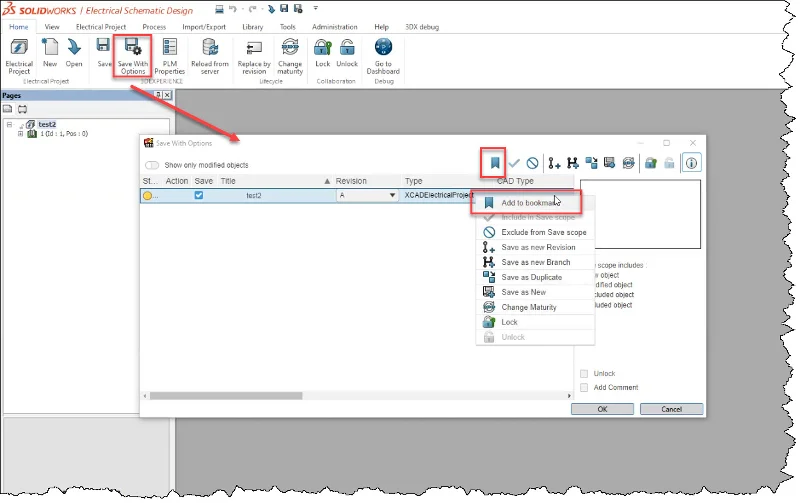Image resolution: width=800 pixels, height=503 pixels.
Task: Enable the Add Comment checkbox
Action: tap(585, 387)
